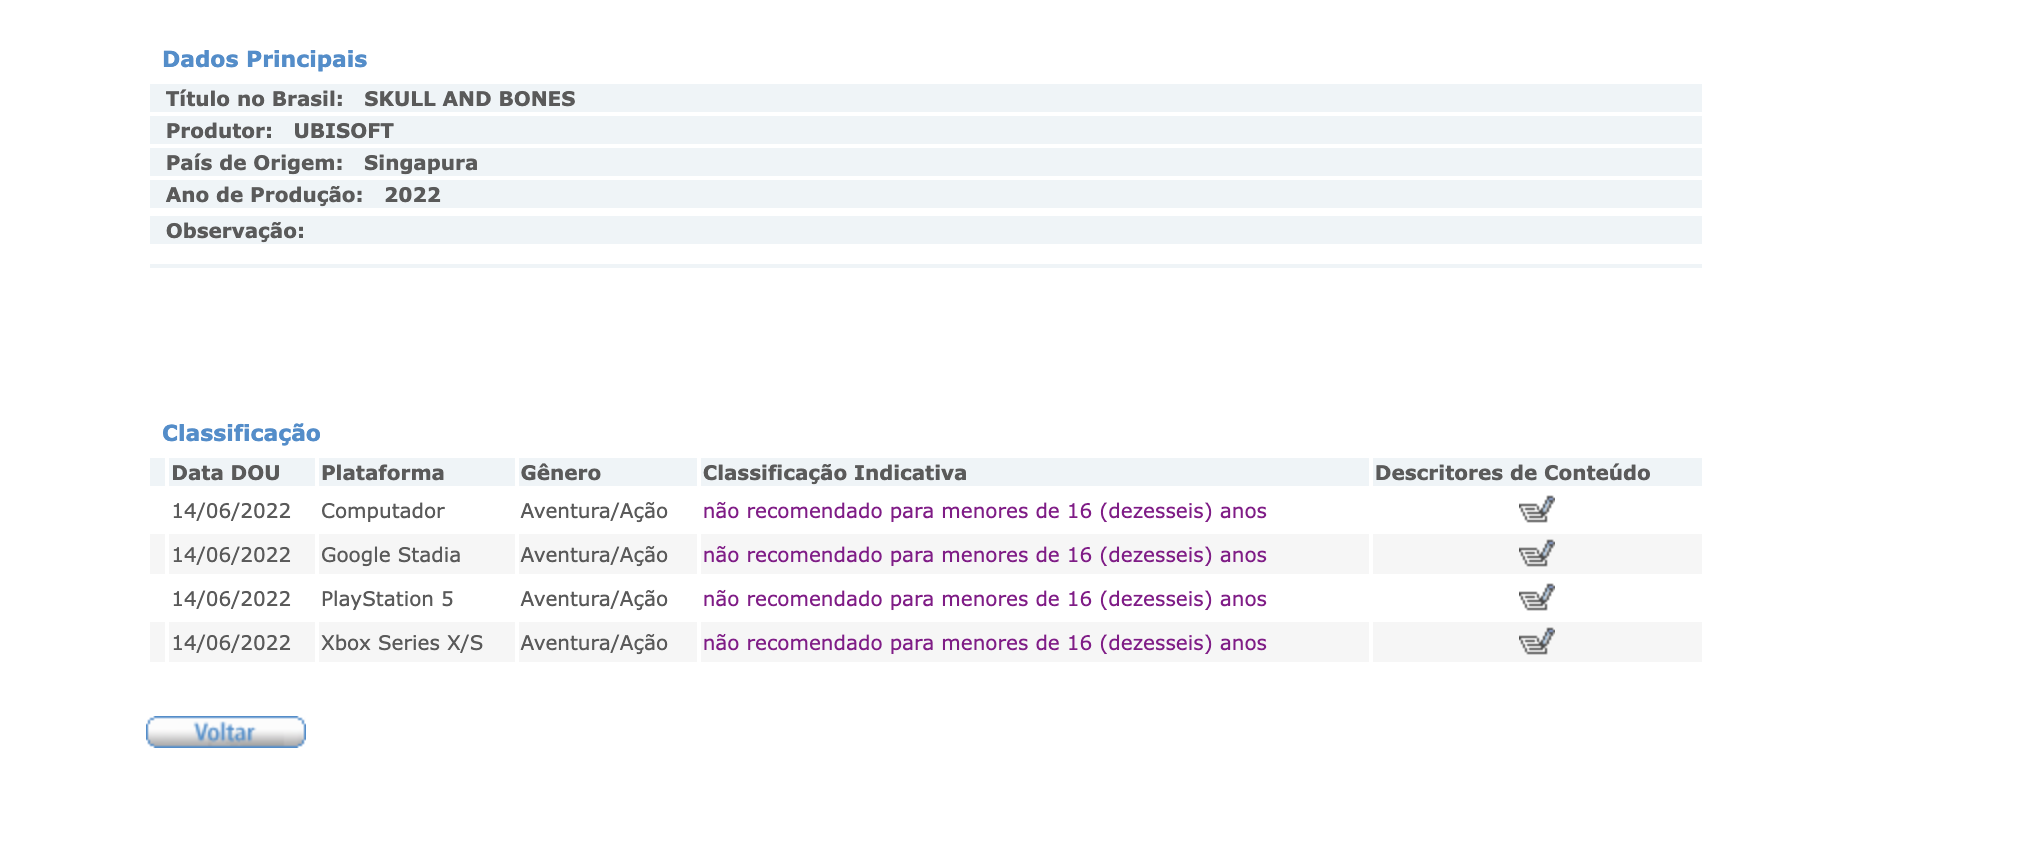Click the Google Stadia age rating link

pos(984,555)
